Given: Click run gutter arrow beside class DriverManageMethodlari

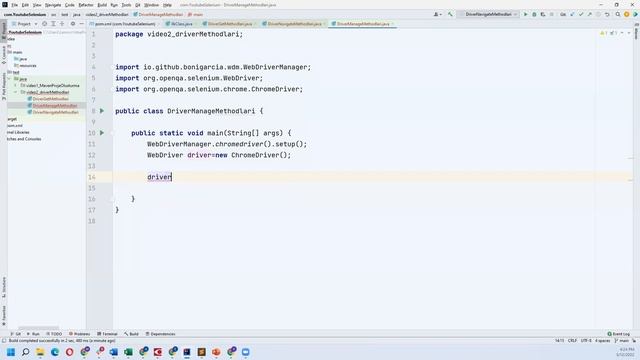Looking at the screenshot, I should click(102, 111).
